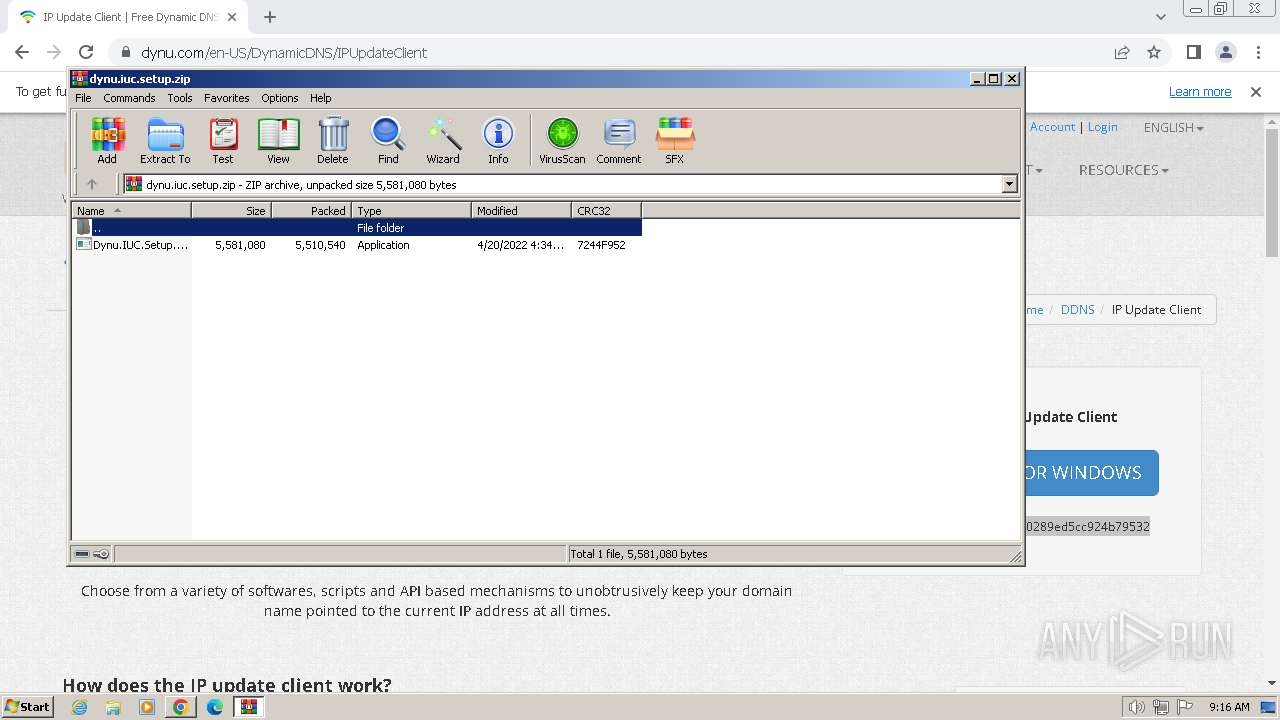Click the 7244F952 CRC32 value
The width and height of the screenshot is (1280, 720).
[601, 245]
